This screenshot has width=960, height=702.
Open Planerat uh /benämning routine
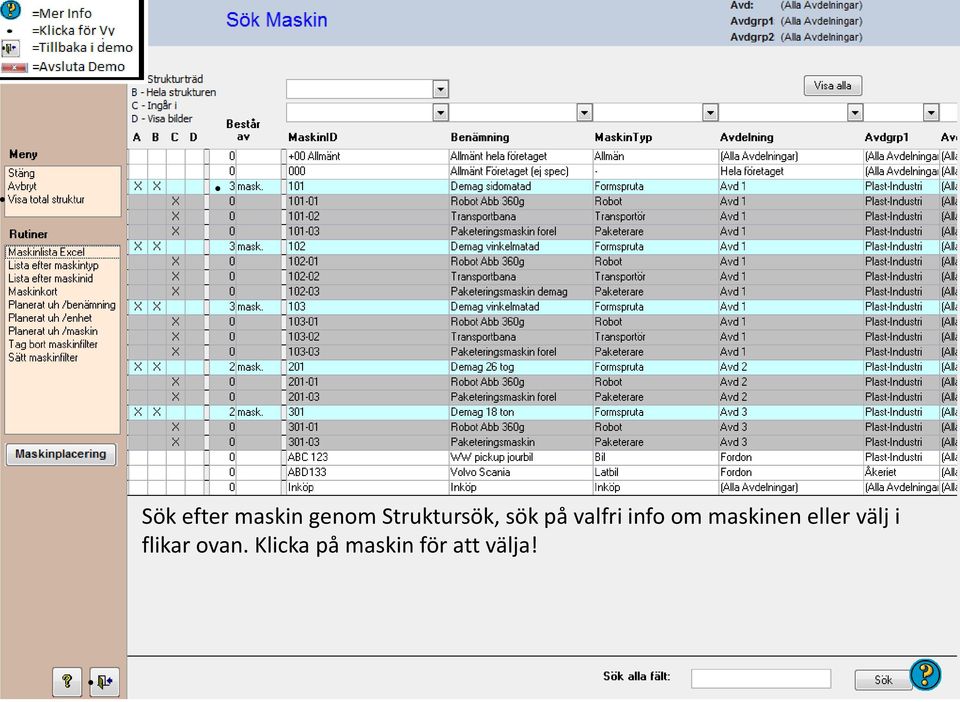(62, 305)
